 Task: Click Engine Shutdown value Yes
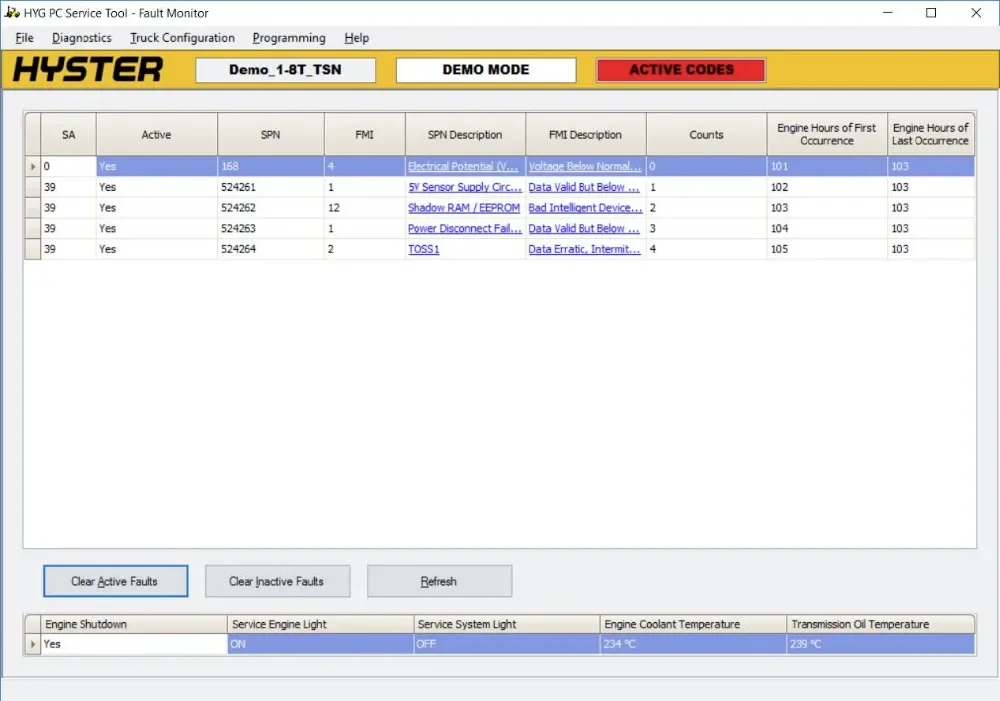(x=134, y=644)
